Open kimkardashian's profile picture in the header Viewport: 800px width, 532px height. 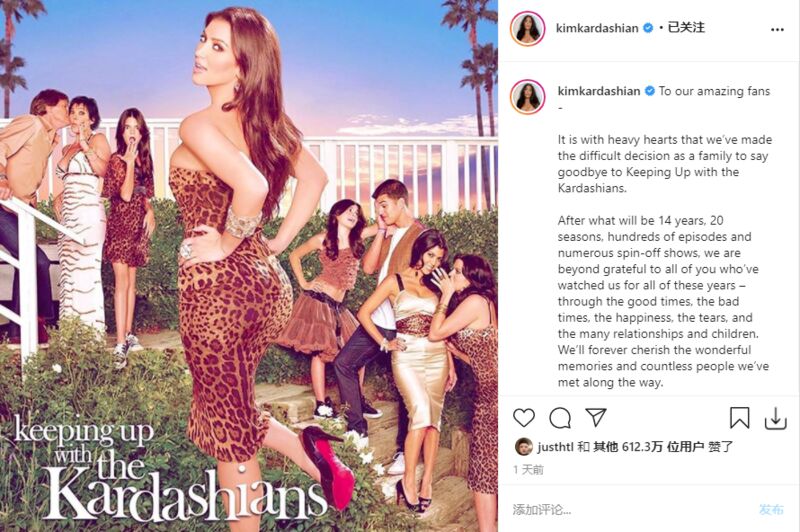tap(528, 28)
